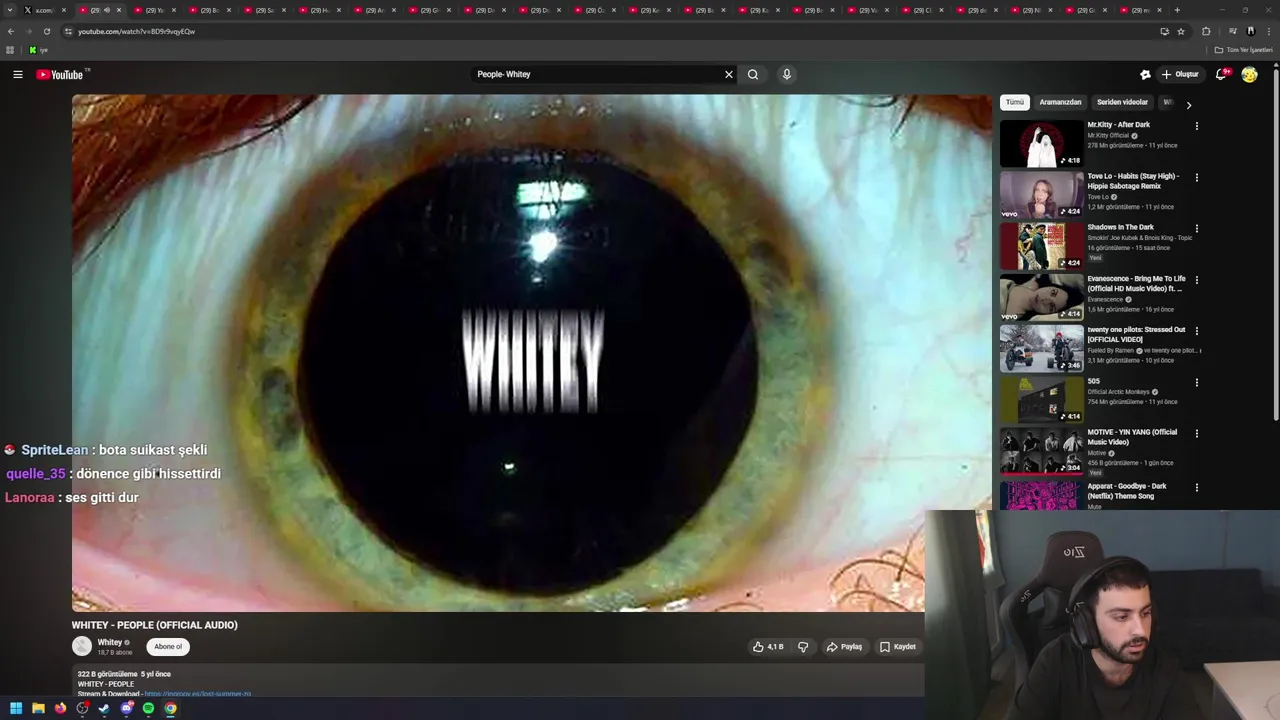Launch Firefox from taskbar
Screen dimensions: 1280x720
click(x=60, y=708)
